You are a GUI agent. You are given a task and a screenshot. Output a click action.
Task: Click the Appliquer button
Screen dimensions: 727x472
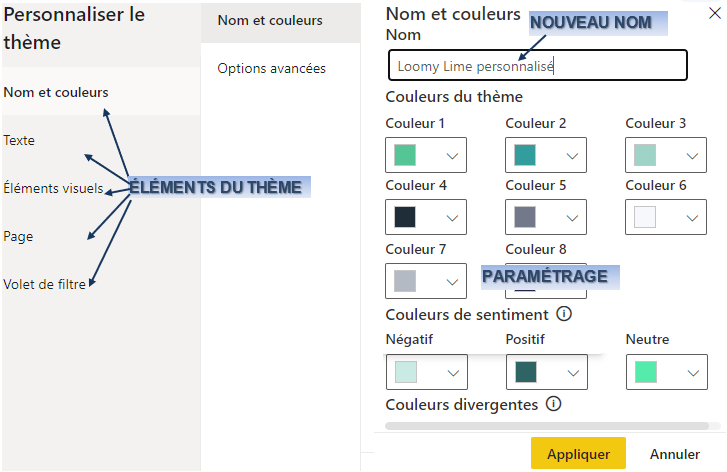tap(578, 453)
